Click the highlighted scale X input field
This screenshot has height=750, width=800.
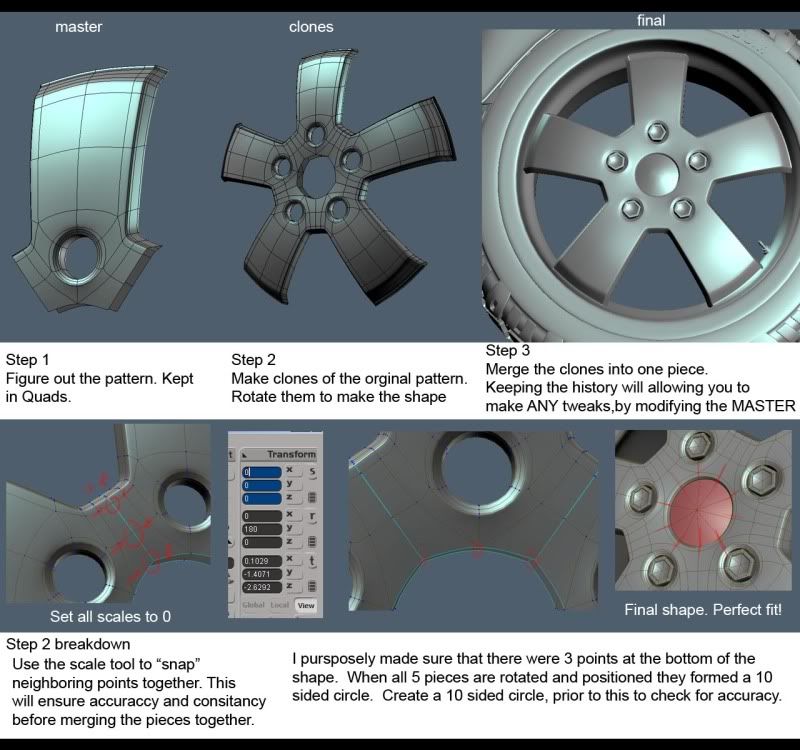263,471
